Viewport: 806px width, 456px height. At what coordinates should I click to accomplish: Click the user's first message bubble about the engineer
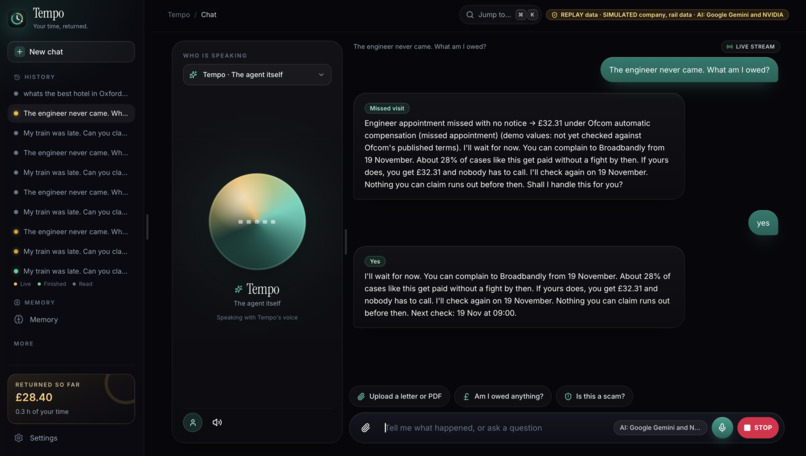point(689,70)
